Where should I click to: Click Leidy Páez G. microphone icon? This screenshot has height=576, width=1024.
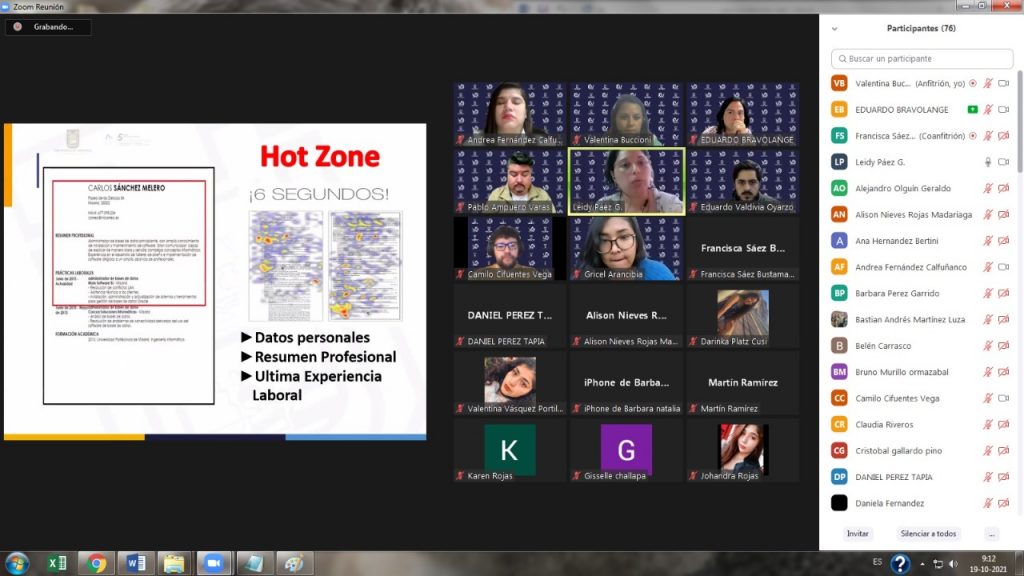[x=988, y=162]
